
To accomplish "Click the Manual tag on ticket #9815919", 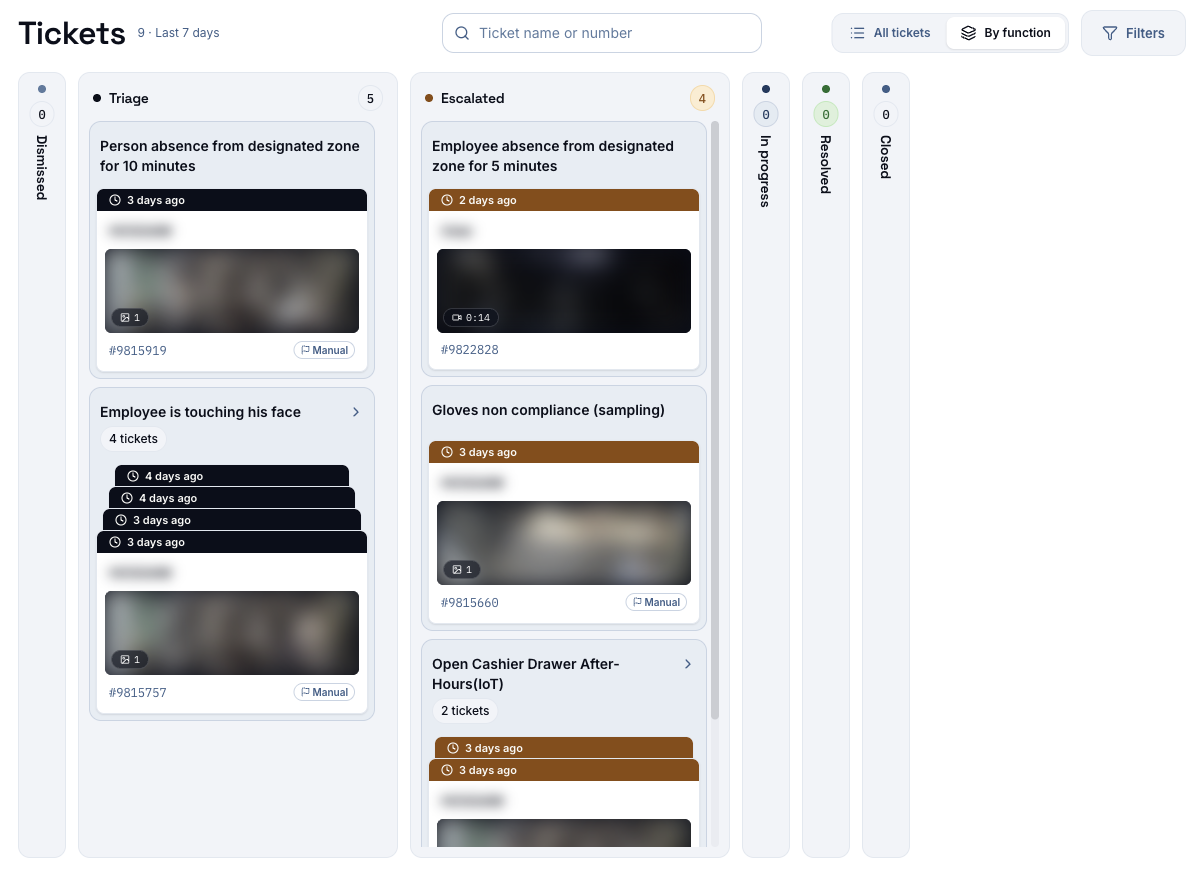I will pyautogui.click(x=324, y=351).
